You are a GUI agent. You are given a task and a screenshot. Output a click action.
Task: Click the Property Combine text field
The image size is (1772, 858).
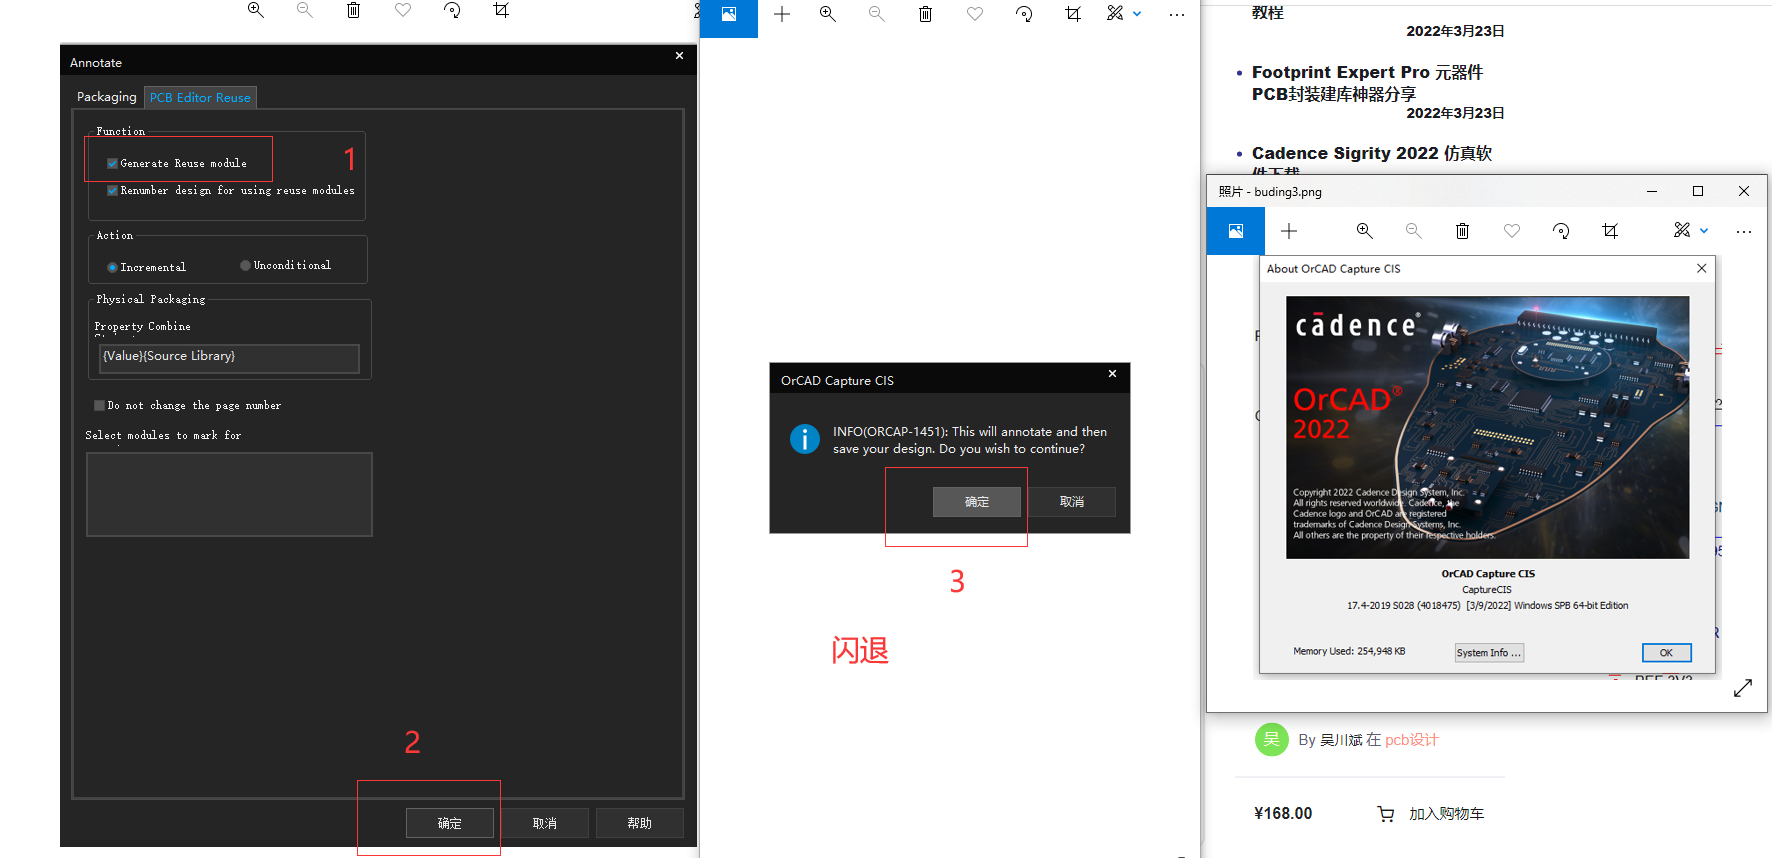[x=229, y=358]
